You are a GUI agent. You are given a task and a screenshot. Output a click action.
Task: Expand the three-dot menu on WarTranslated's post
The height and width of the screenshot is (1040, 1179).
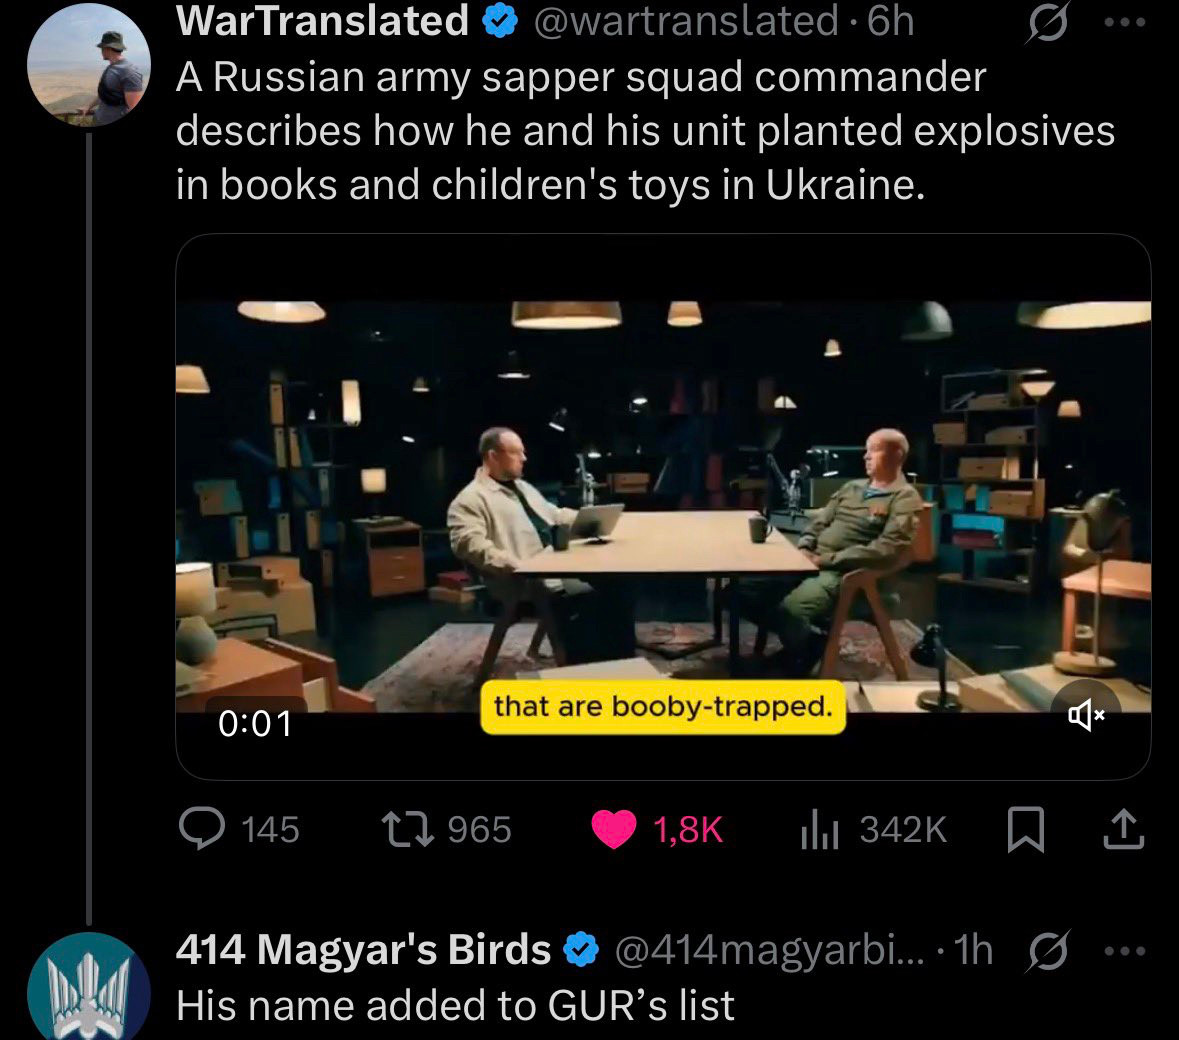pos(1125,23)
